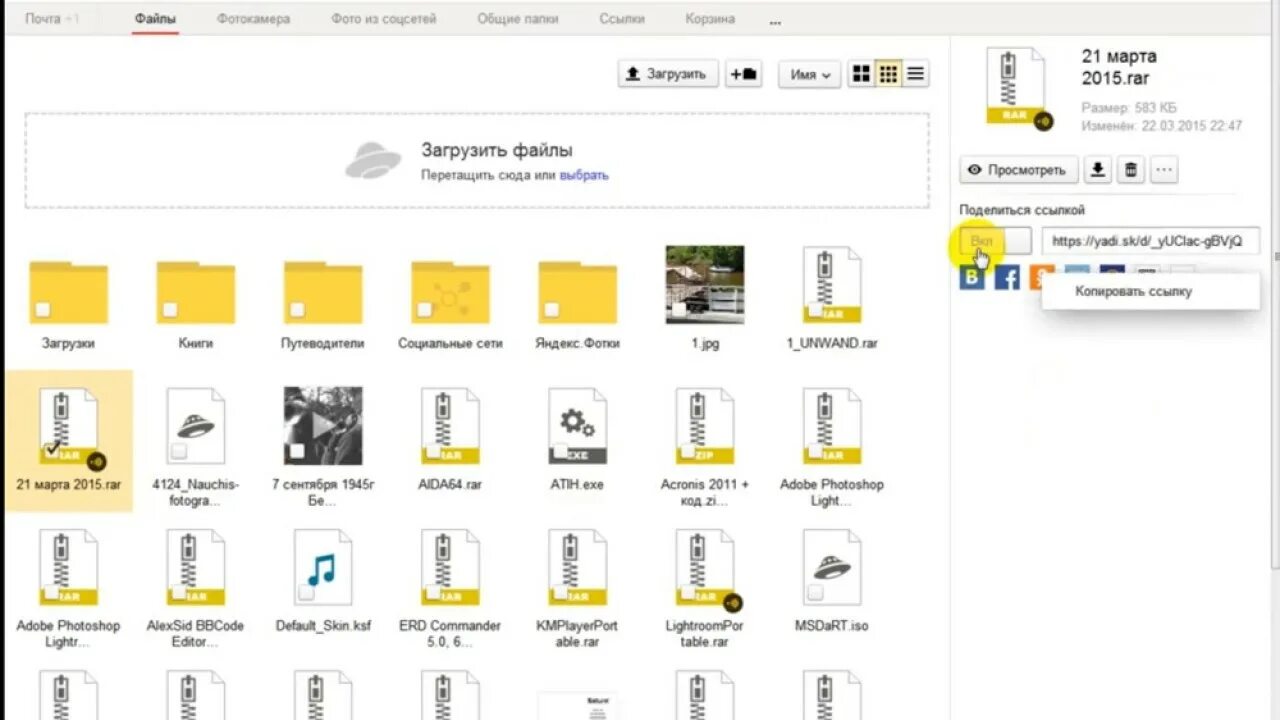Select the Файлы tab

(x=156, y=19)
